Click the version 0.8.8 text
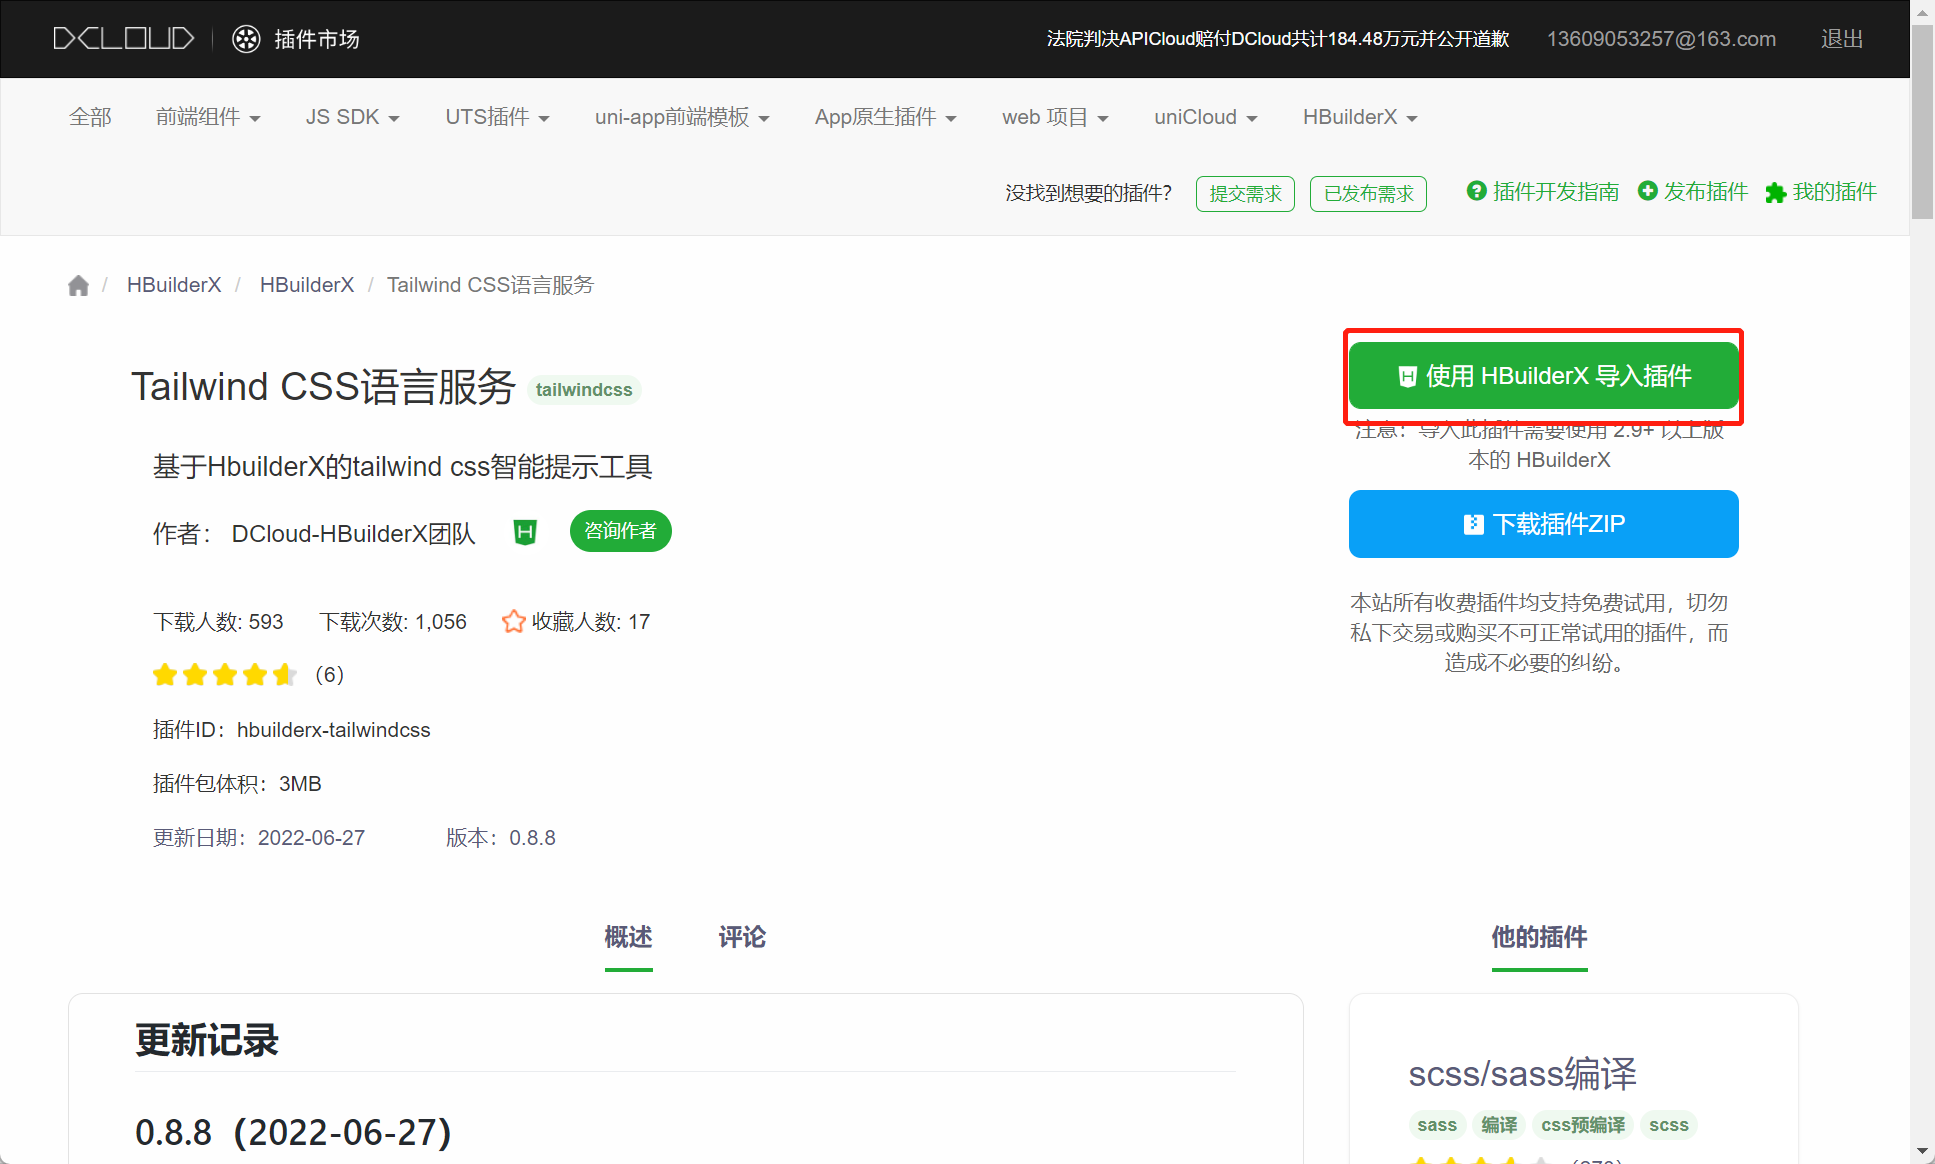Screen dimensions: 1935x1164 pos(532,838)
